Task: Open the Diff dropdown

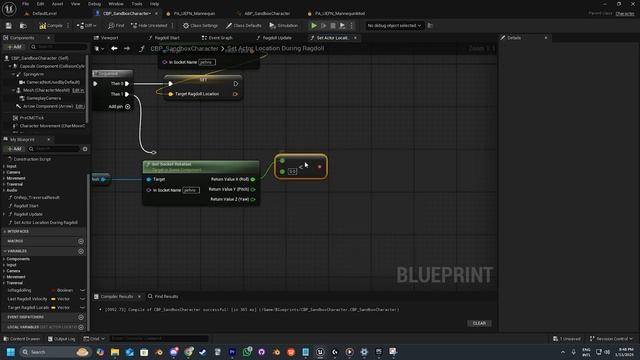Action: pos(87,26)
